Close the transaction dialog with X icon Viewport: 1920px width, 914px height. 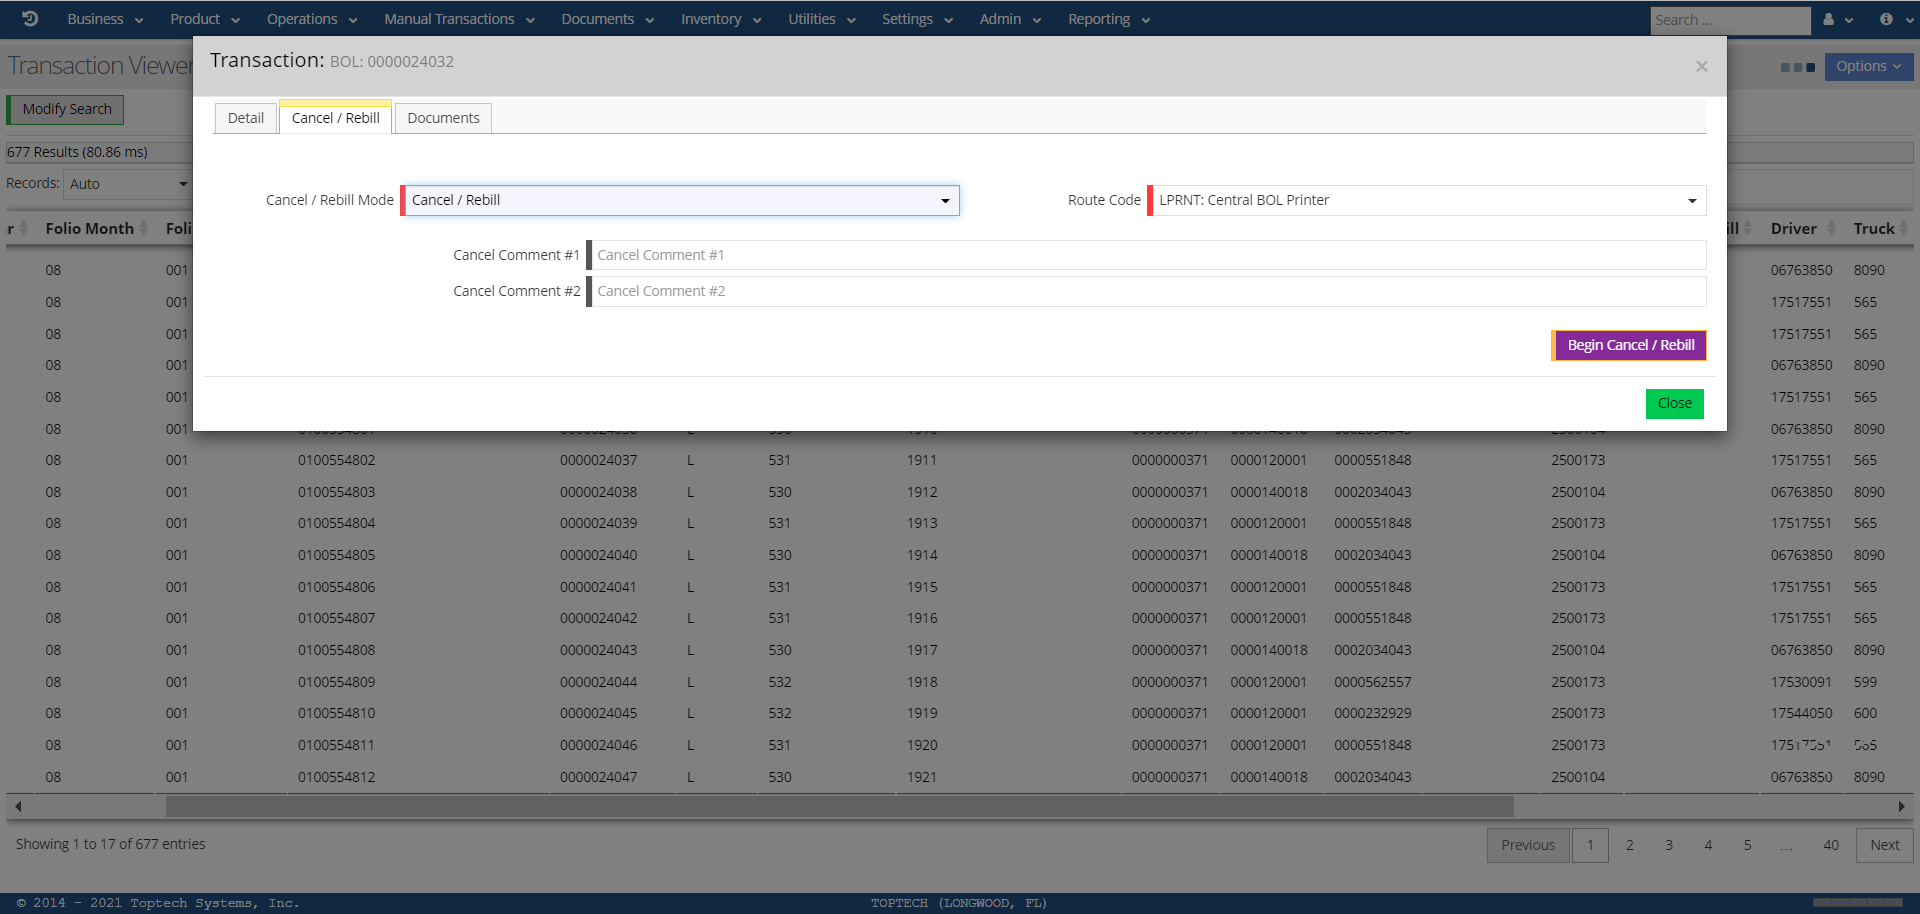pyautogui.click(x=1701, y=67)
